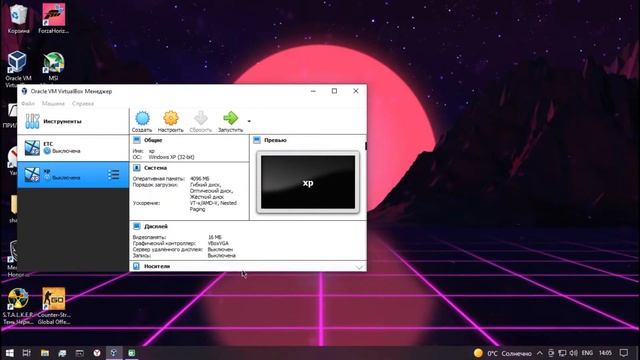Open the Корзина desktop icon

click(x=18, y=19)
